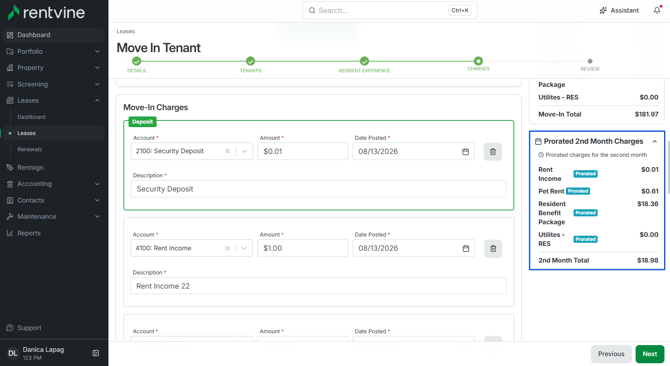Collapse the Prorated 2nd Month Charges panel
670x366 pixels.
(x=655, y=141)
